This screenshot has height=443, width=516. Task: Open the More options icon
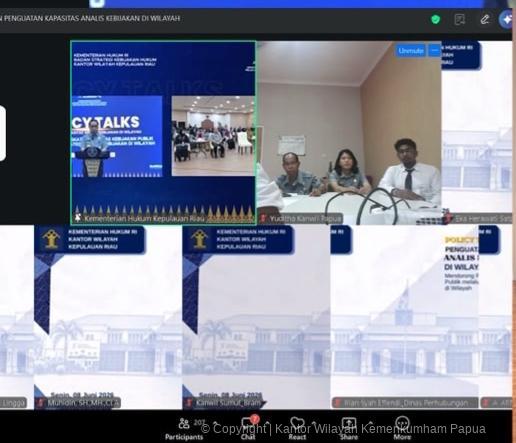coord(402,428)
